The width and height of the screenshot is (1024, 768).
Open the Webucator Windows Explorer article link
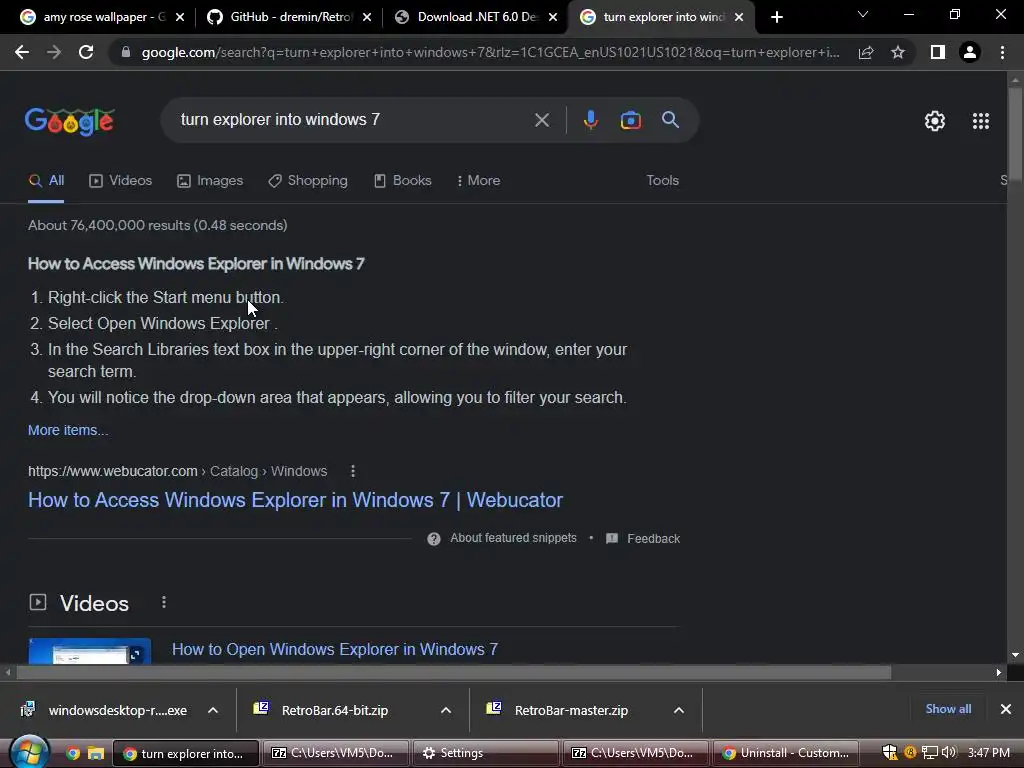[x=295, y=500]
